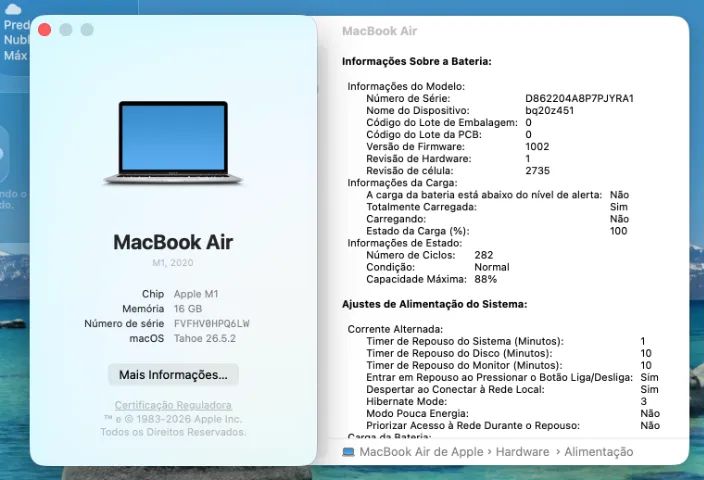
Task: Click the M1, 2020 model subtitle
Action: point(173,263)
